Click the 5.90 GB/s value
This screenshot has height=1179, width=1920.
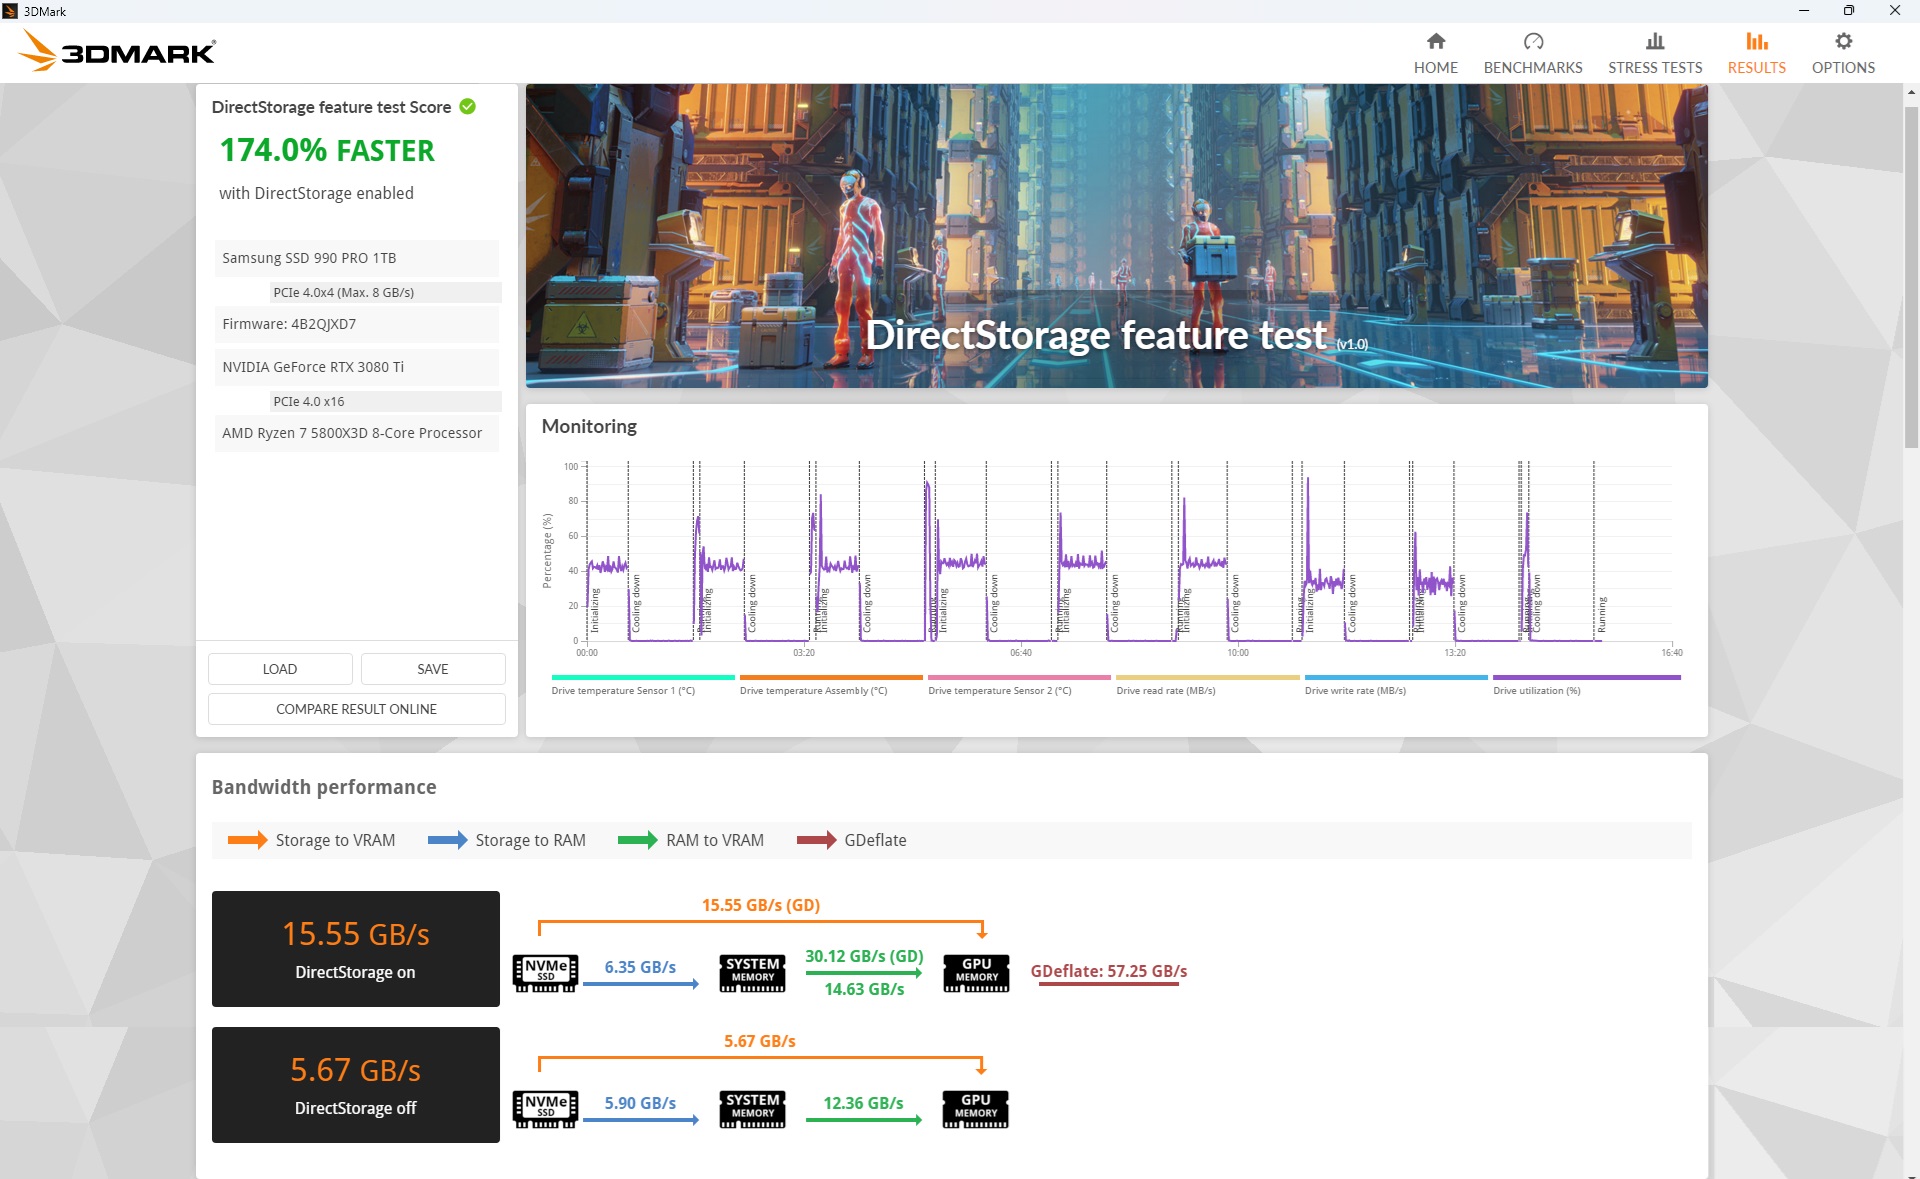point(640,1103)
